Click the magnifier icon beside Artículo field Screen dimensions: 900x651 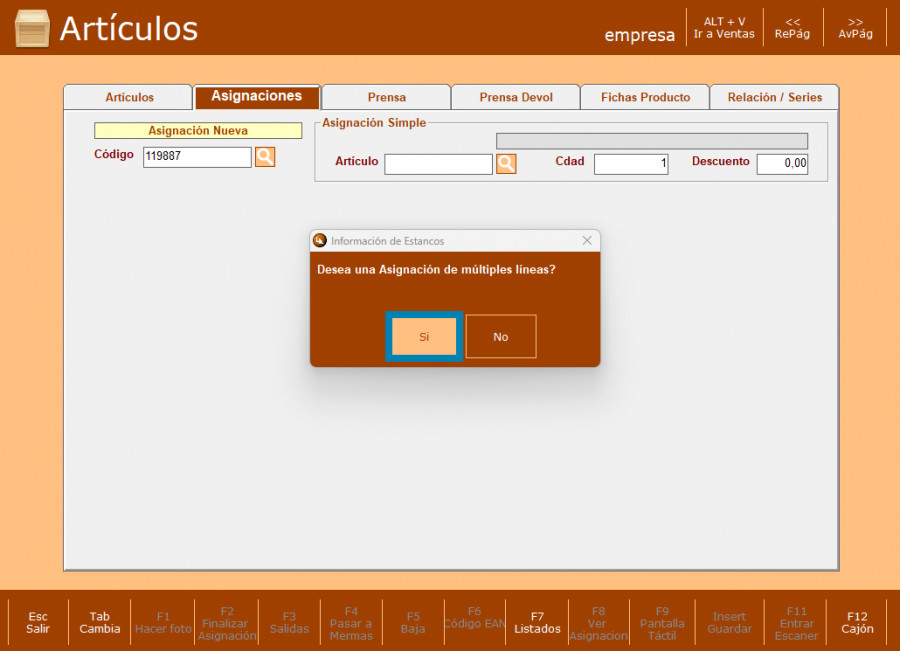(x=507, y=164)
